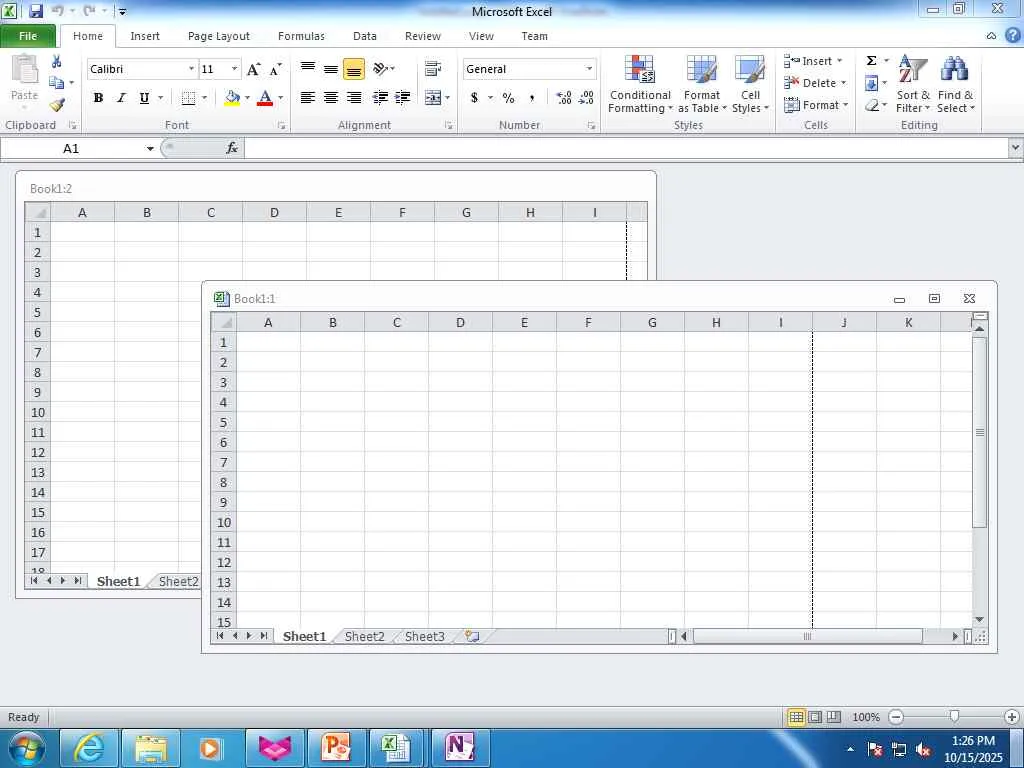1024x768 pixels.
Task: Switch to the Formulas tab
Action: [x=301, y=36]
